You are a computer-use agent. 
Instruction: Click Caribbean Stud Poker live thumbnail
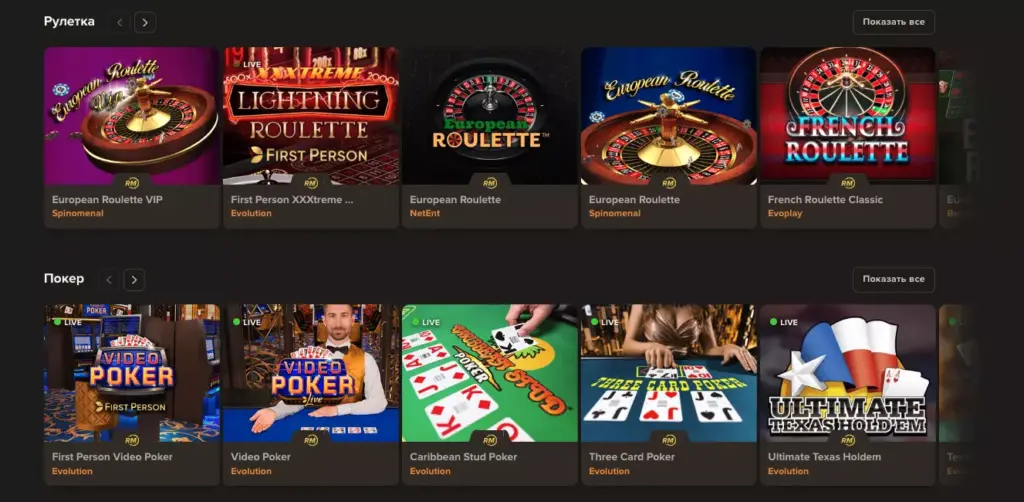490,373
